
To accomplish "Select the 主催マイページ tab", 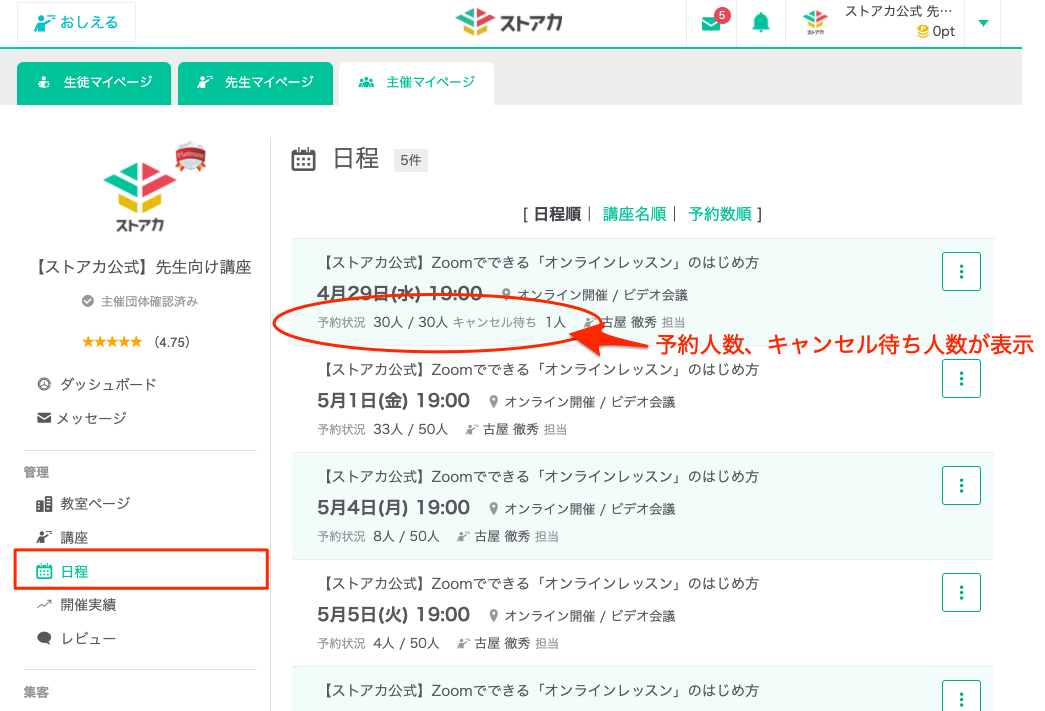I will coord(417,83).
